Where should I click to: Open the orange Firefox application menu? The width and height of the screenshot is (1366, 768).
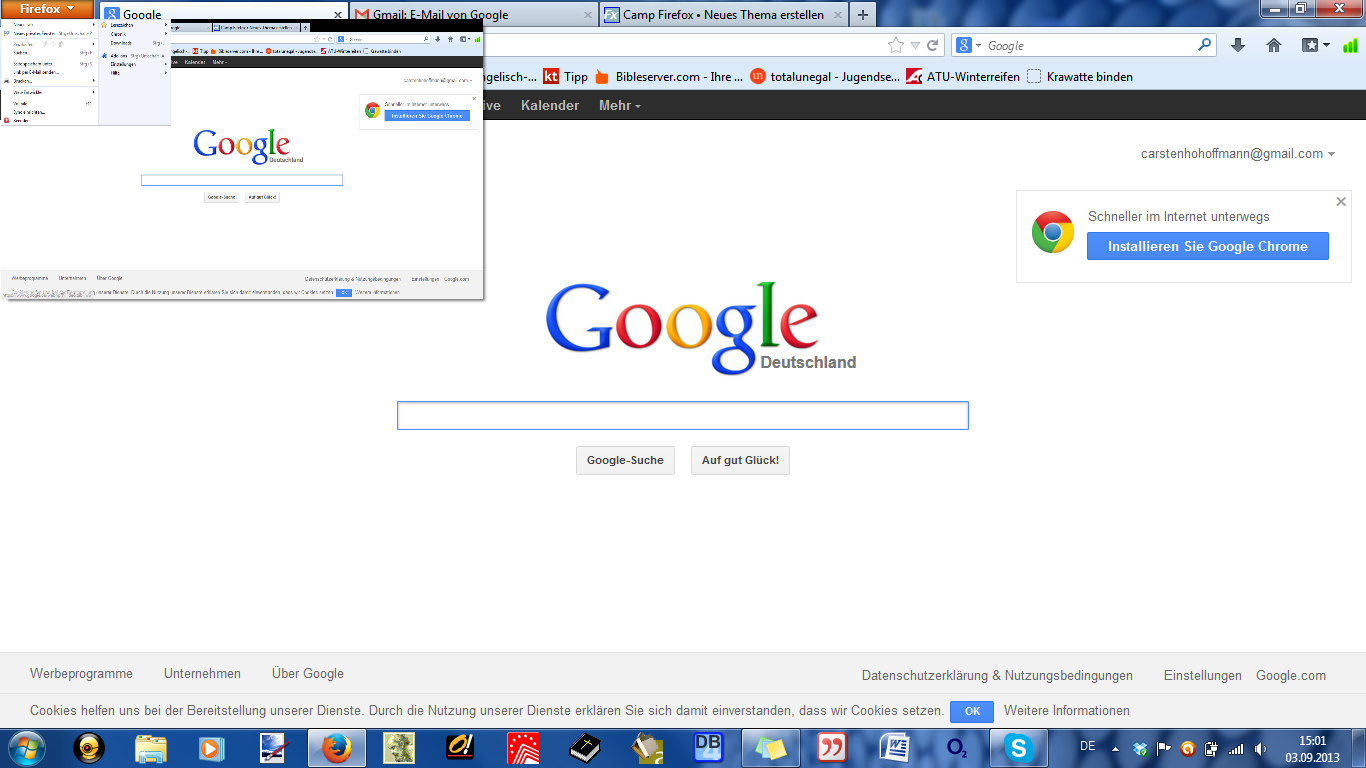pos(47,9)
